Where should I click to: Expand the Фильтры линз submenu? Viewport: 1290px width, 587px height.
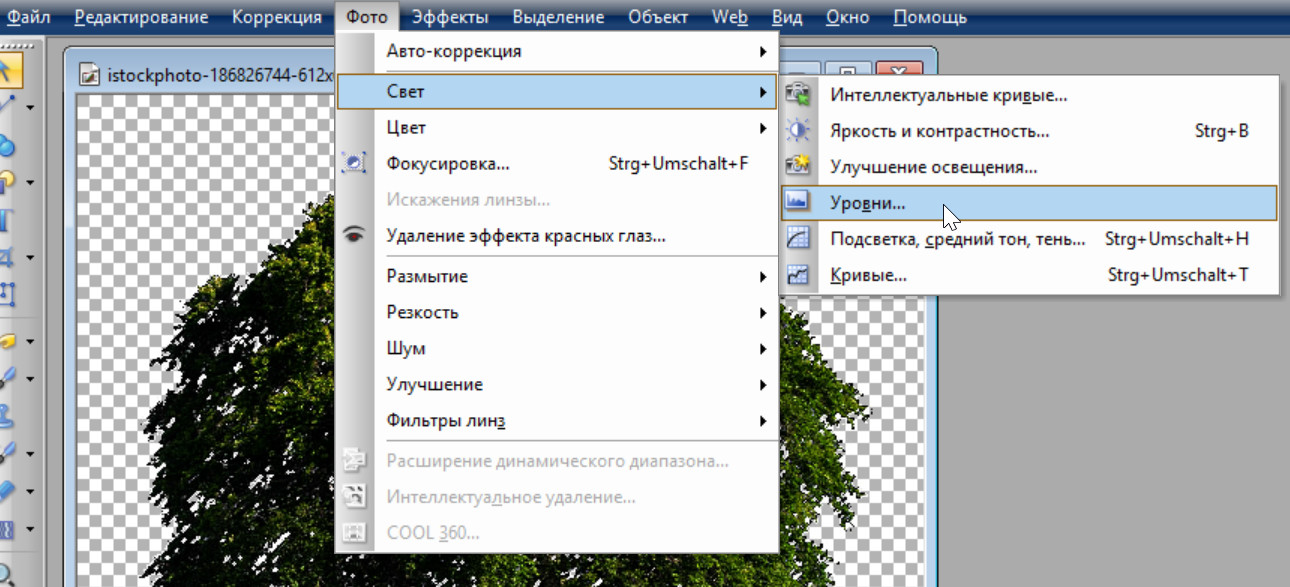click(557, 421)
